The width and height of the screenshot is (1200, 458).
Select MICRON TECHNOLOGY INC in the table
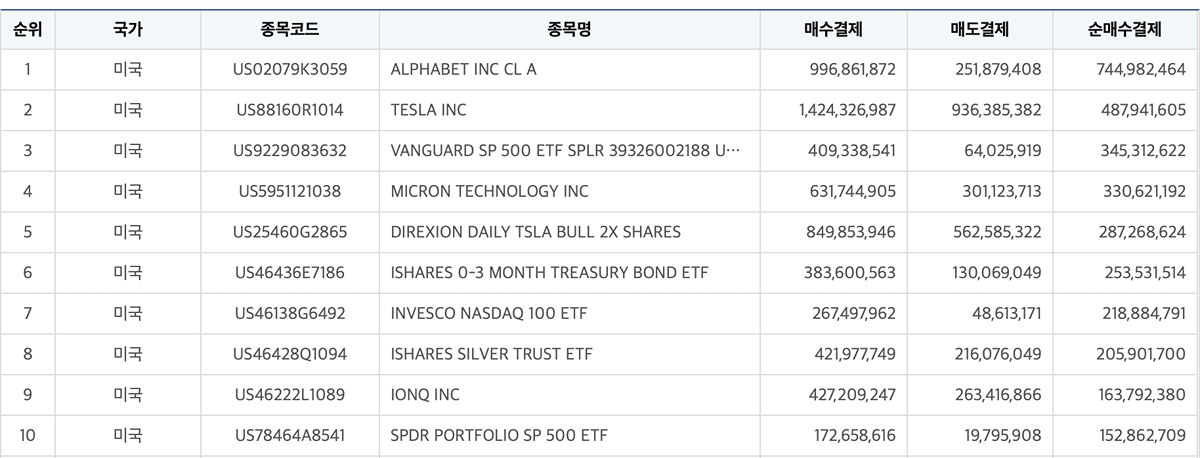490,191
